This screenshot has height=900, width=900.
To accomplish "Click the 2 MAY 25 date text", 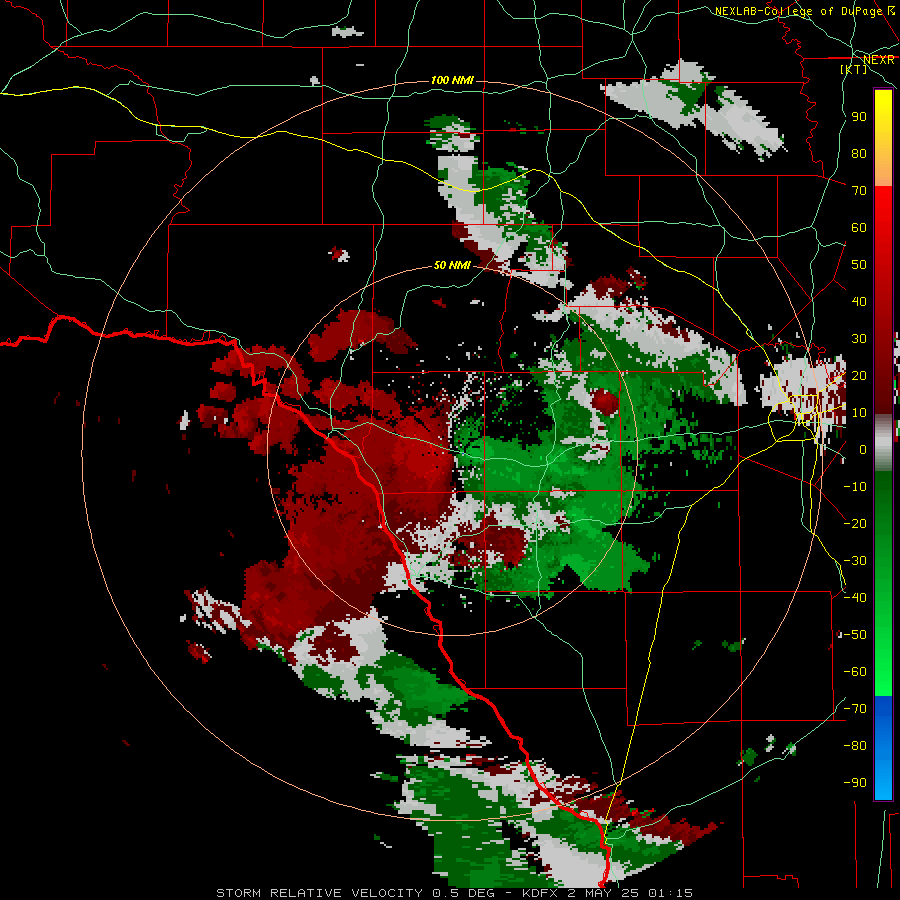I will 605,893.
